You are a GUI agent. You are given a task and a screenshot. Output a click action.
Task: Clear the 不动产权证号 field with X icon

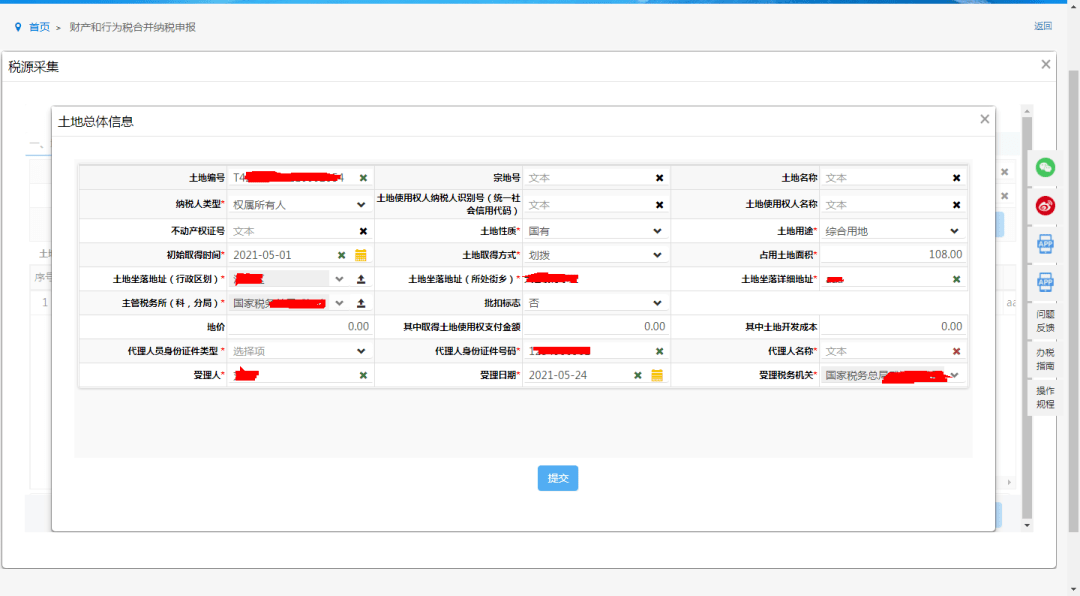[363, 231]
